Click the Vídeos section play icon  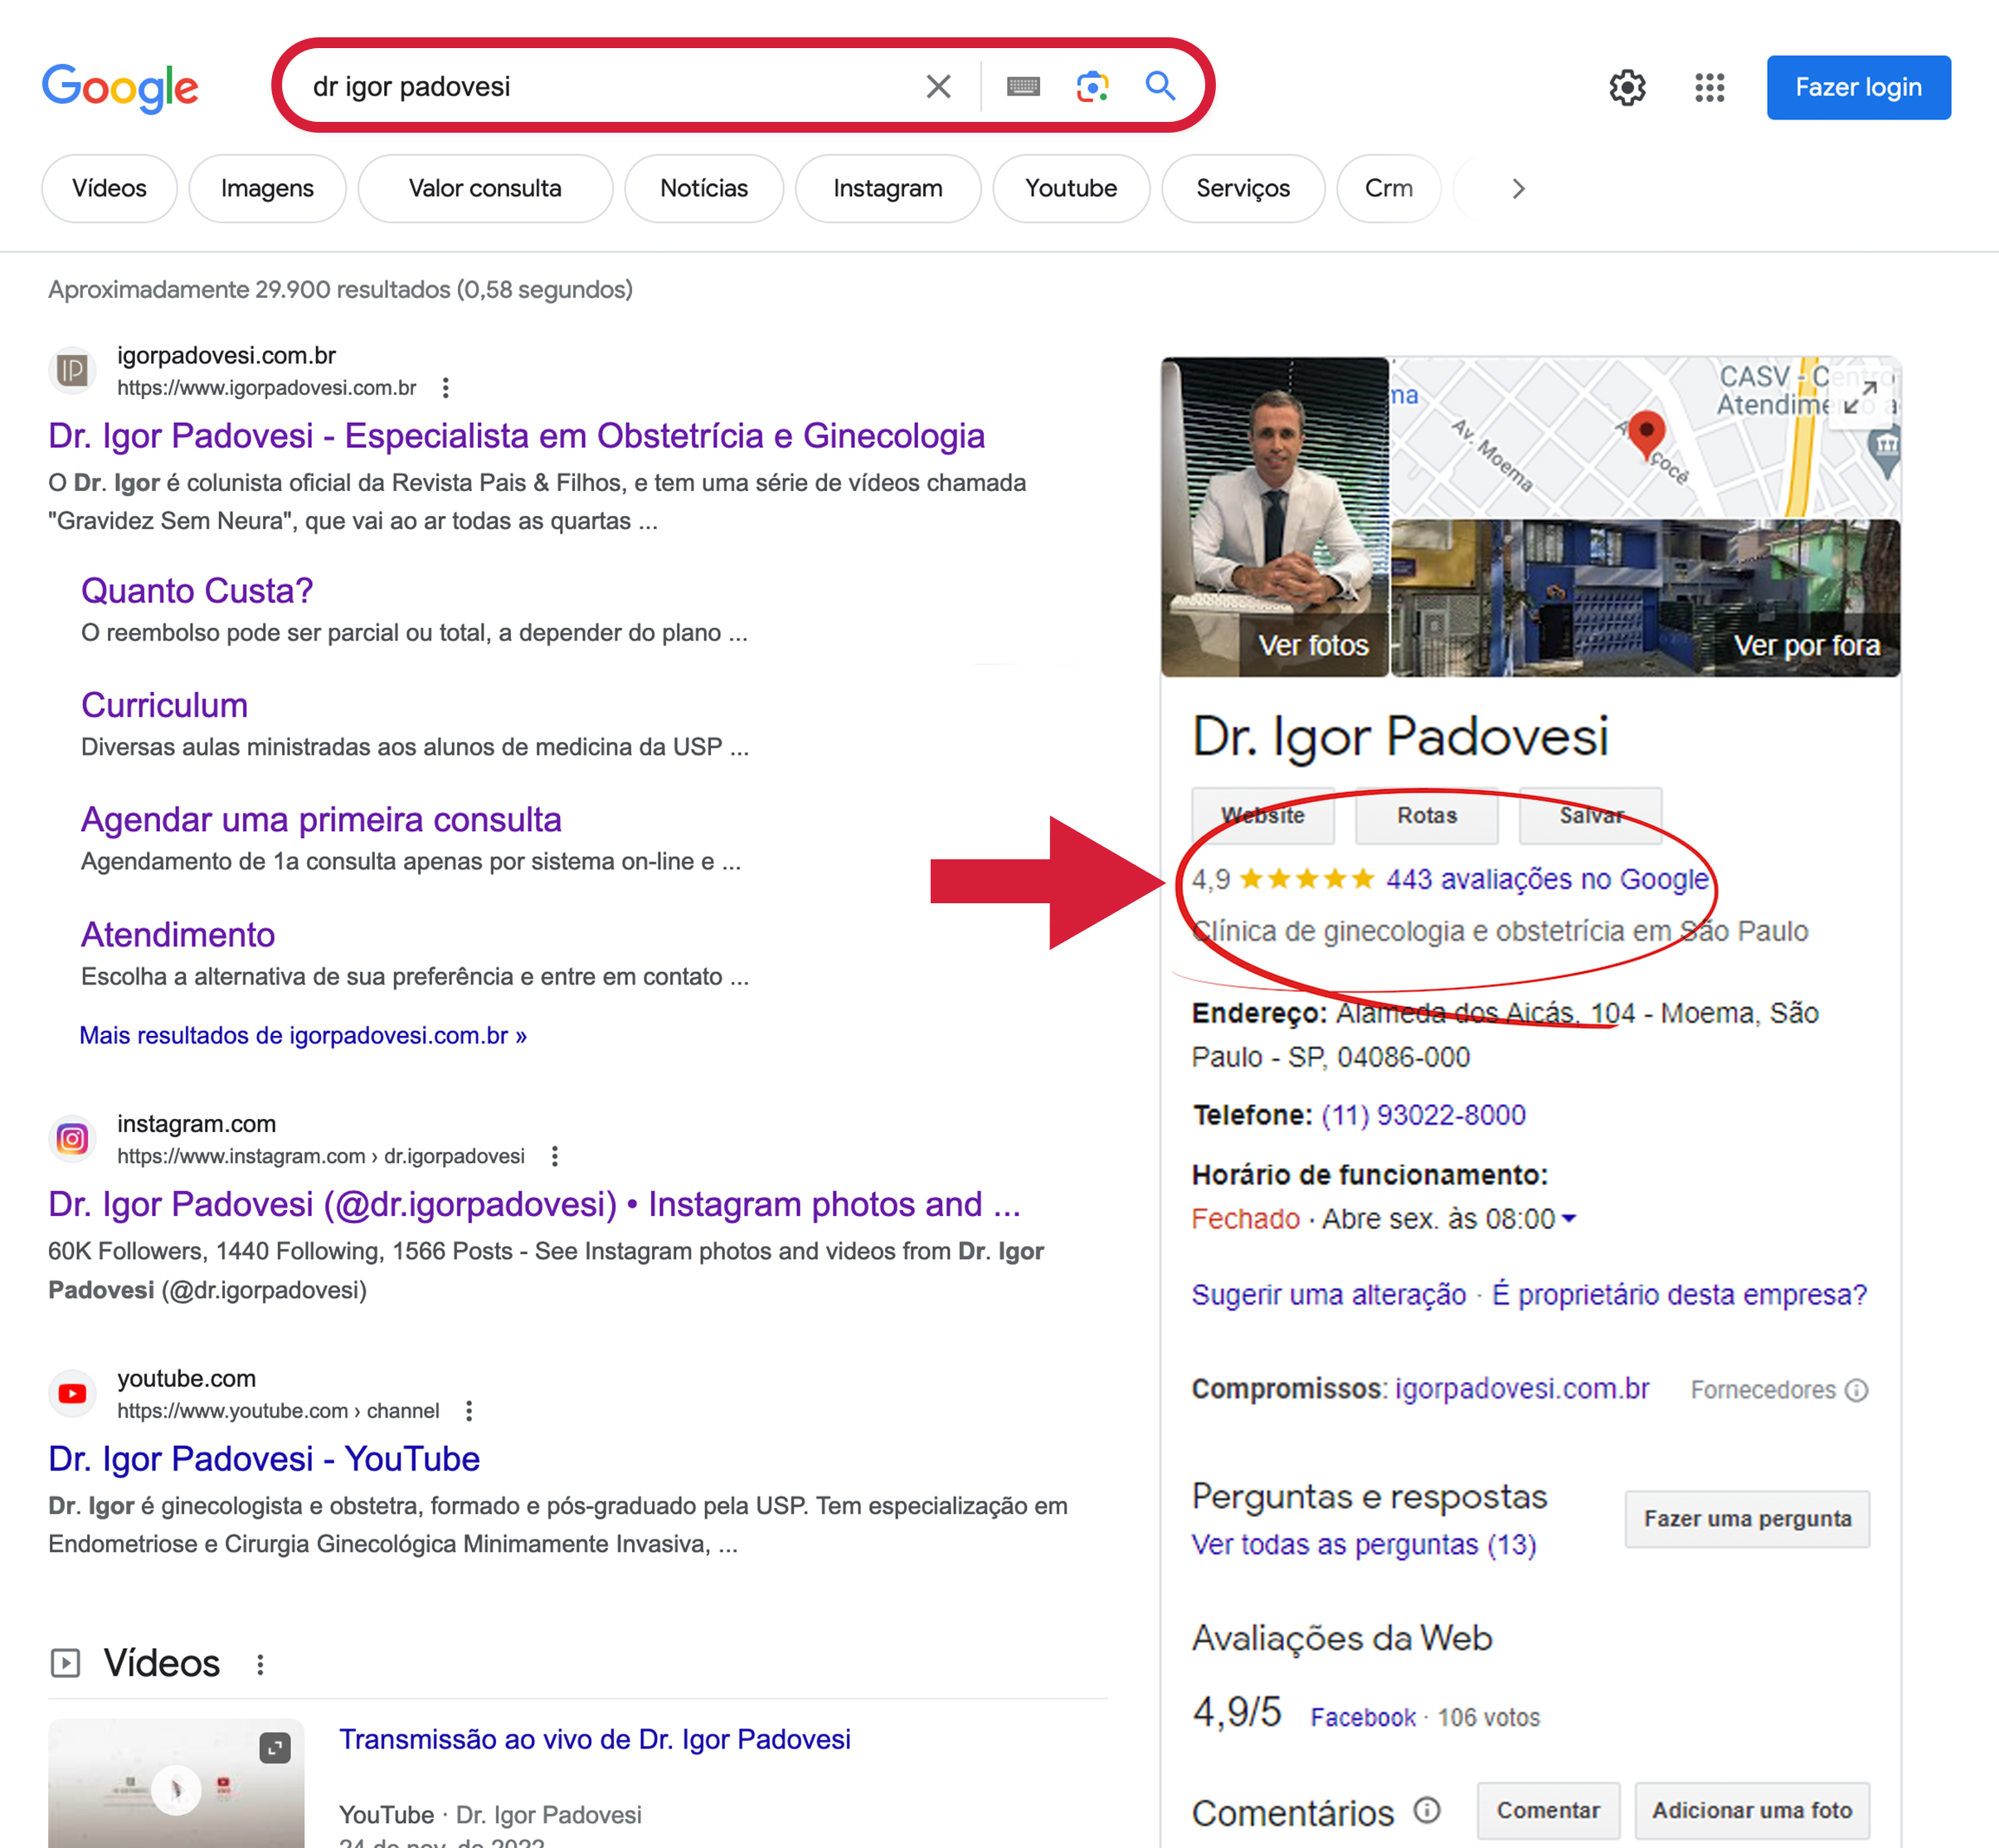pos(65,1663)
